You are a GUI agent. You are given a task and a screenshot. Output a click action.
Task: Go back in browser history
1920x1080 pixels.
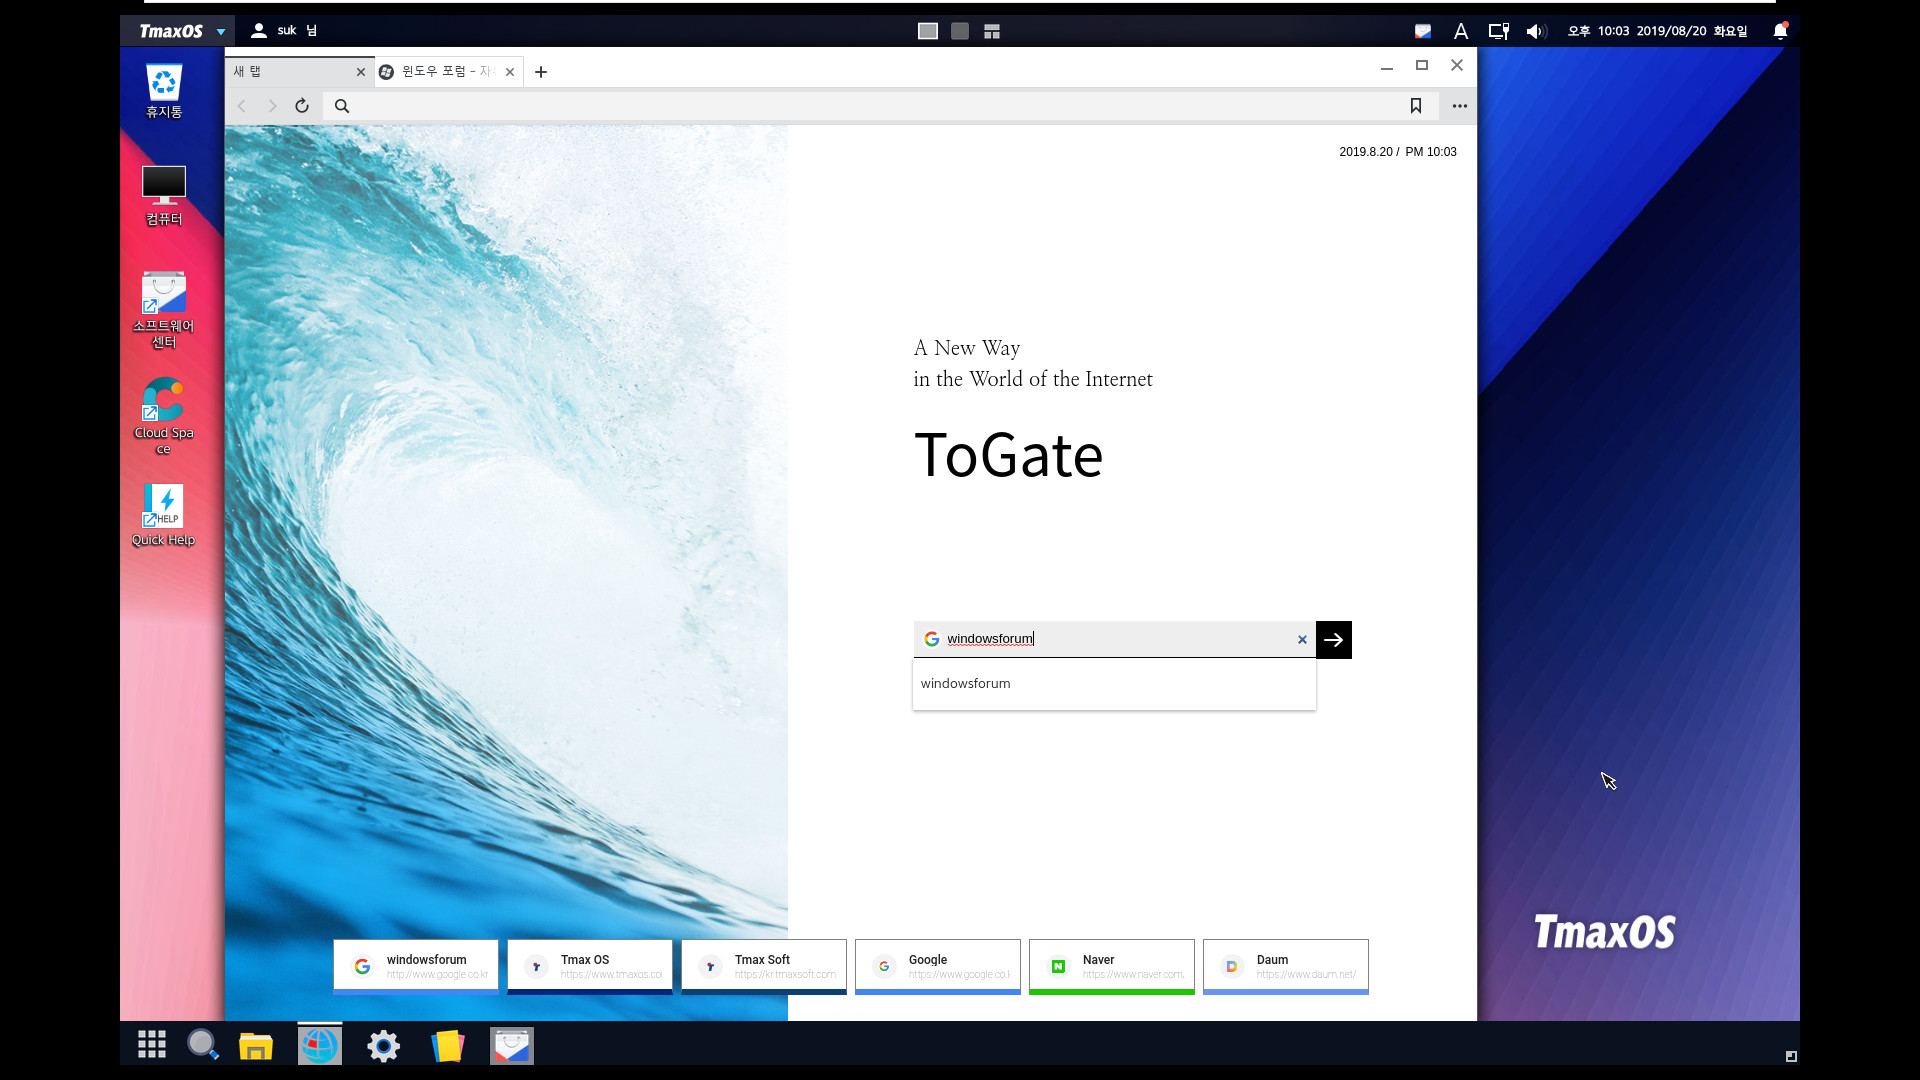[242, 106]
